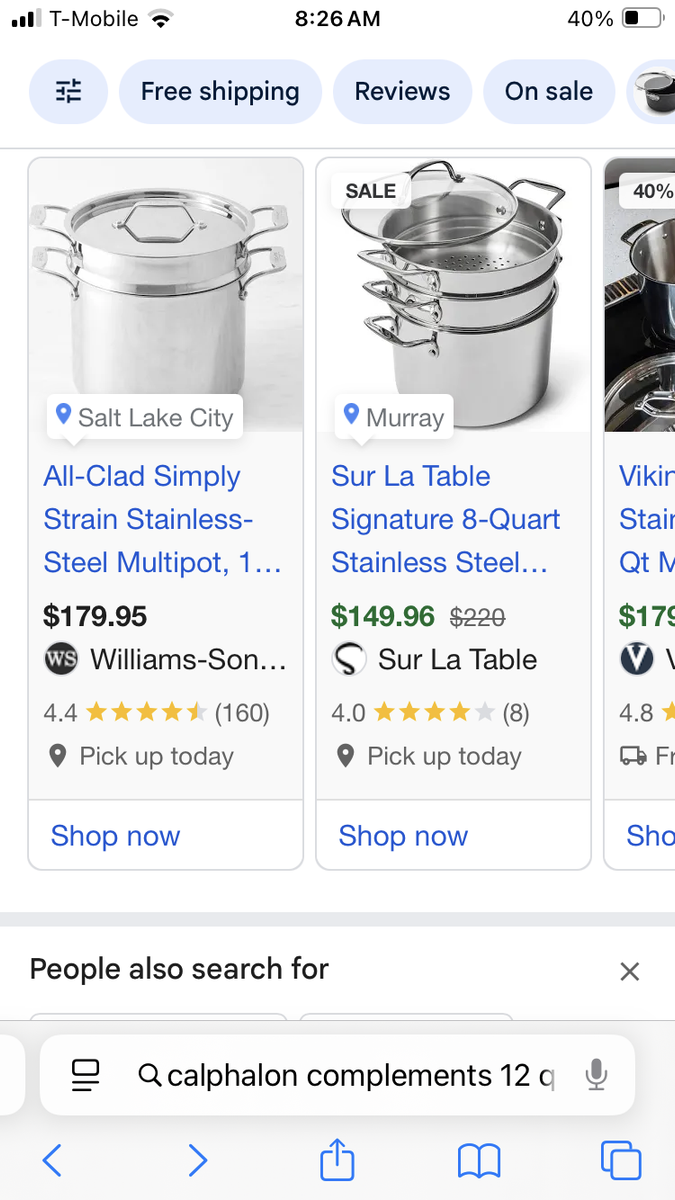Open the filters settings icon
The width and height of the screenshot is (675, 1200).
(x=68, y=92)
